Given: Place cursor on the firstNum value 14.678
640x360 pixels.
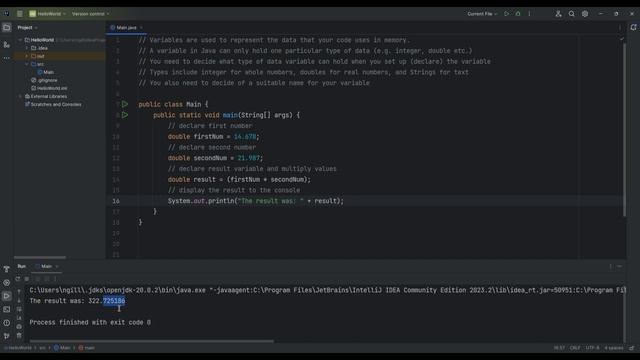Looking at the screenshot, I should pyautogui.click(x=245, y=137).
